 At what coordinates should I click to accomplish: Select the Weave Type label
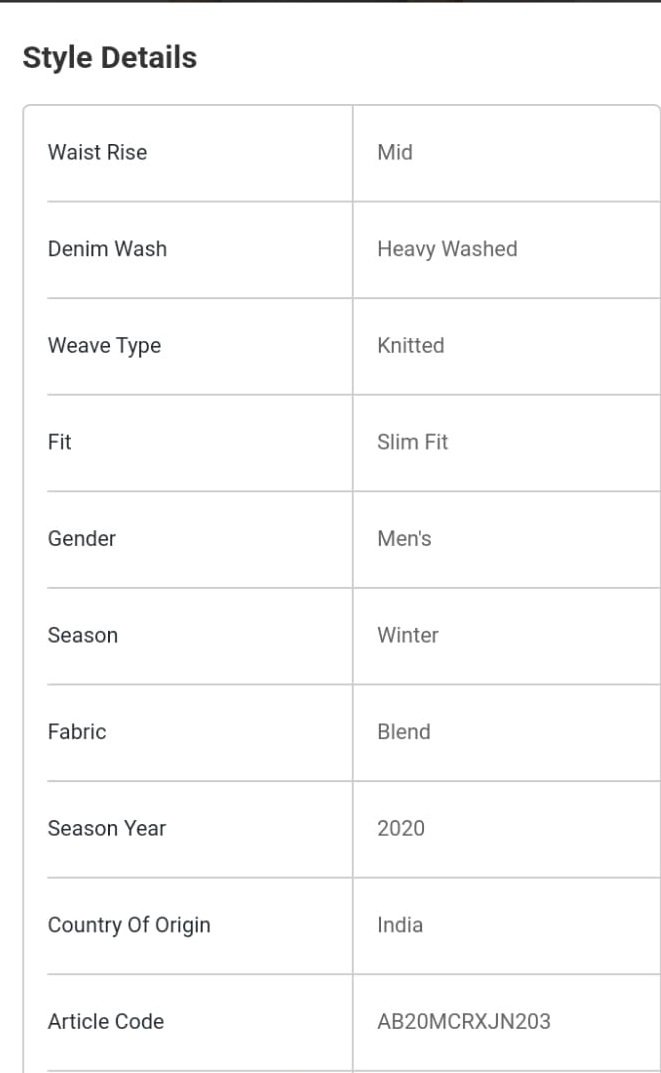[x=105, y=346]
